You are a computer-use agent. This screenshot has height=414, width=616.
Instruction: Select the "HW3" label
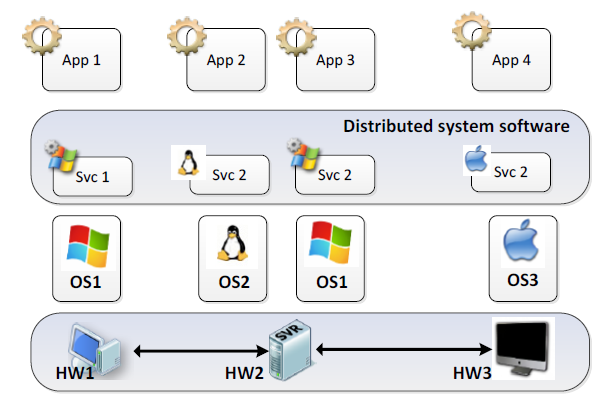coord(472,373)
